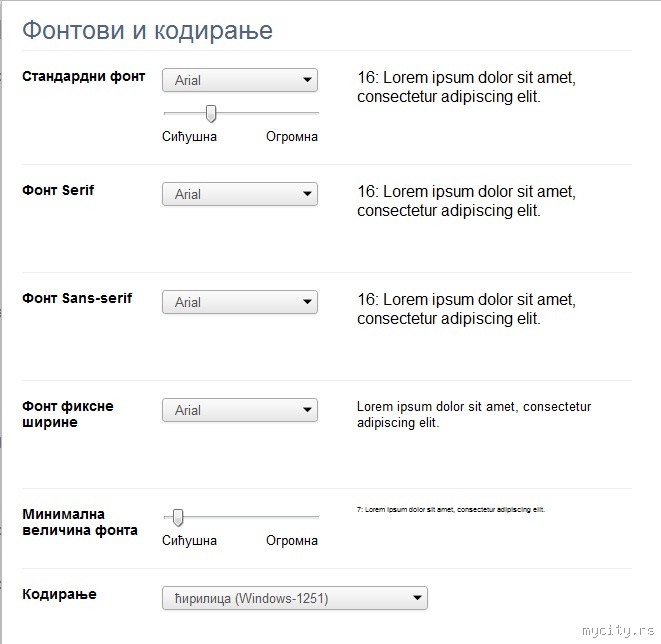661x644 pixels.
Task: Click the fixed-width font sample text
Action: pyautogui.click(x=473, y=414)
